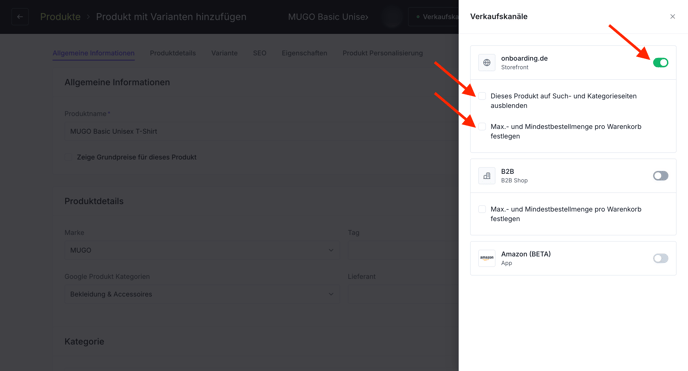Click the Produktname input field
This screenshot has height=371, width=688.
coord(261,131)
